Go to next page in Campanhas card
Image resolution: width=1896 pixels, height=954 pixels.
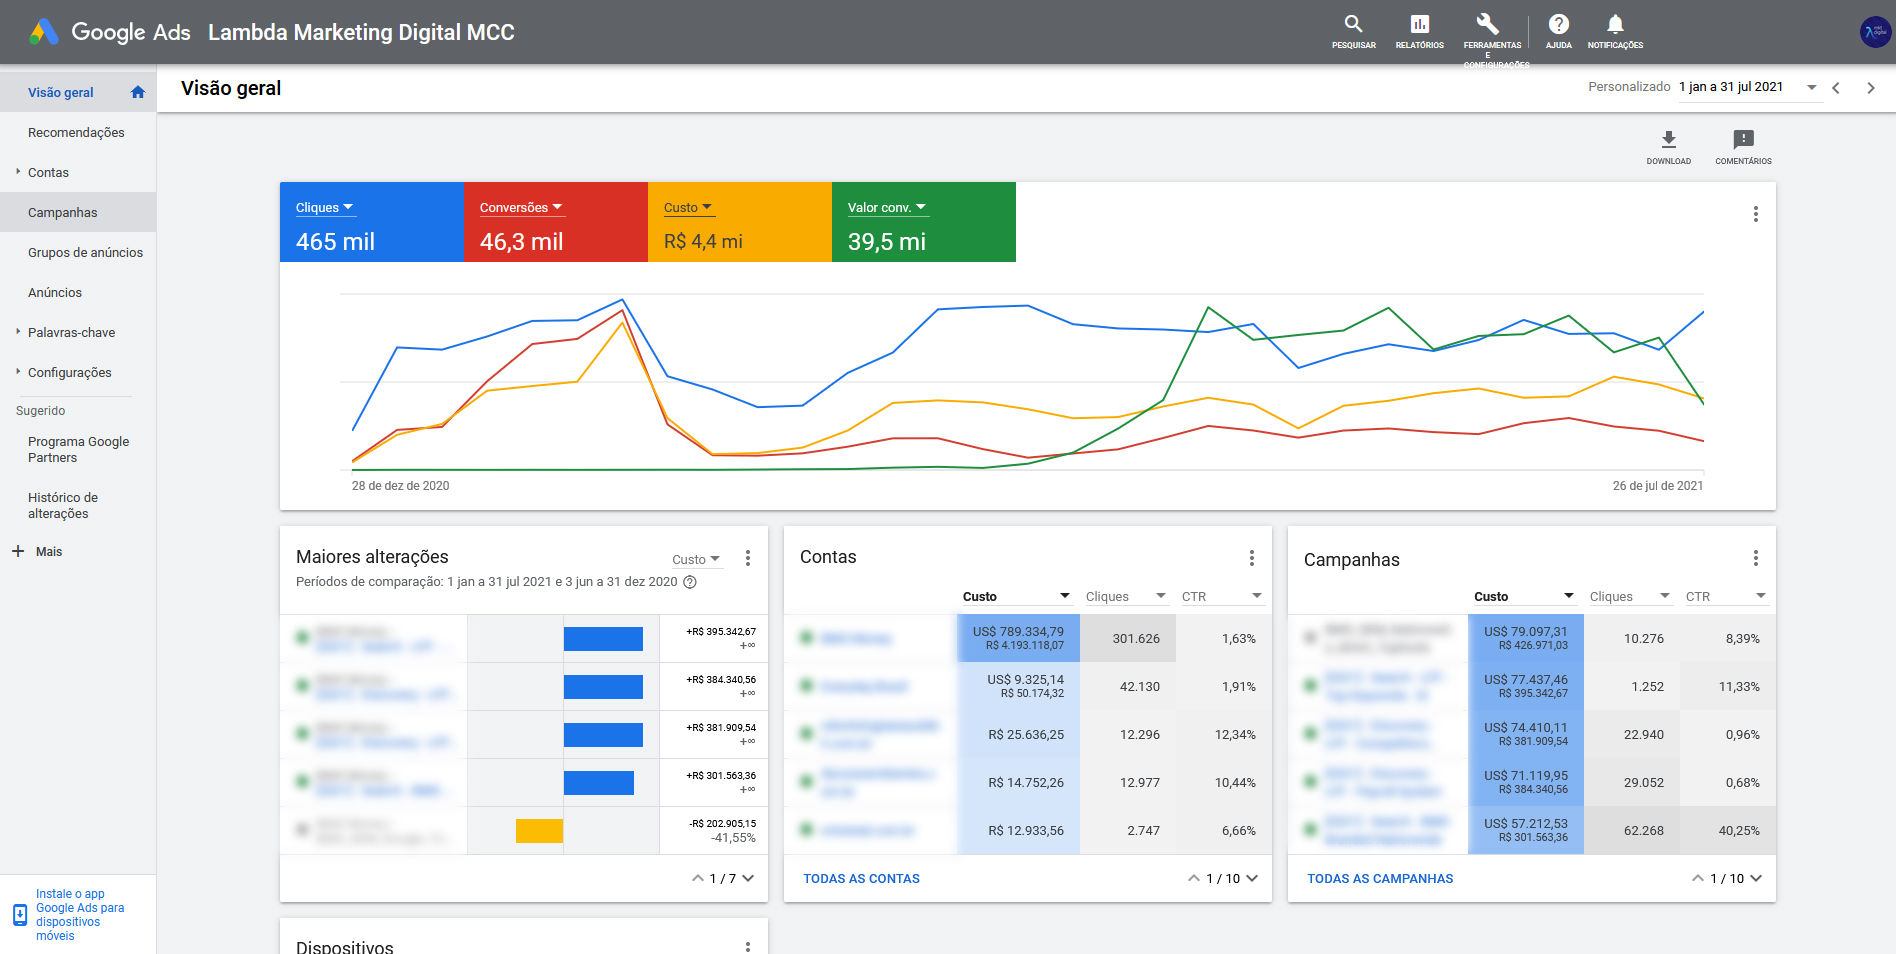(x=1756, y=878)
